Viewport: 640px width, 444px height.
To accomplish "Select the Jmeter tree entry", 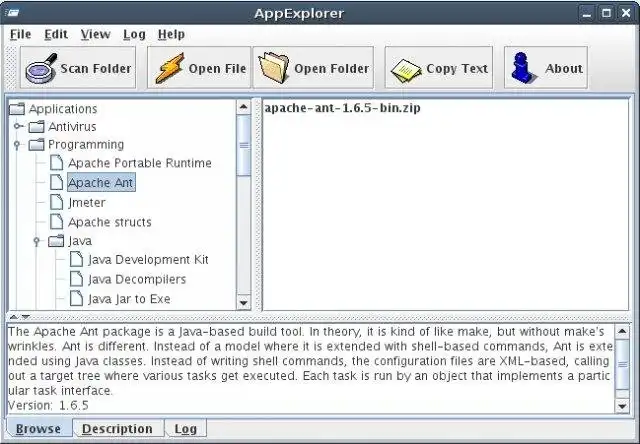I will [x=87, y=202].
